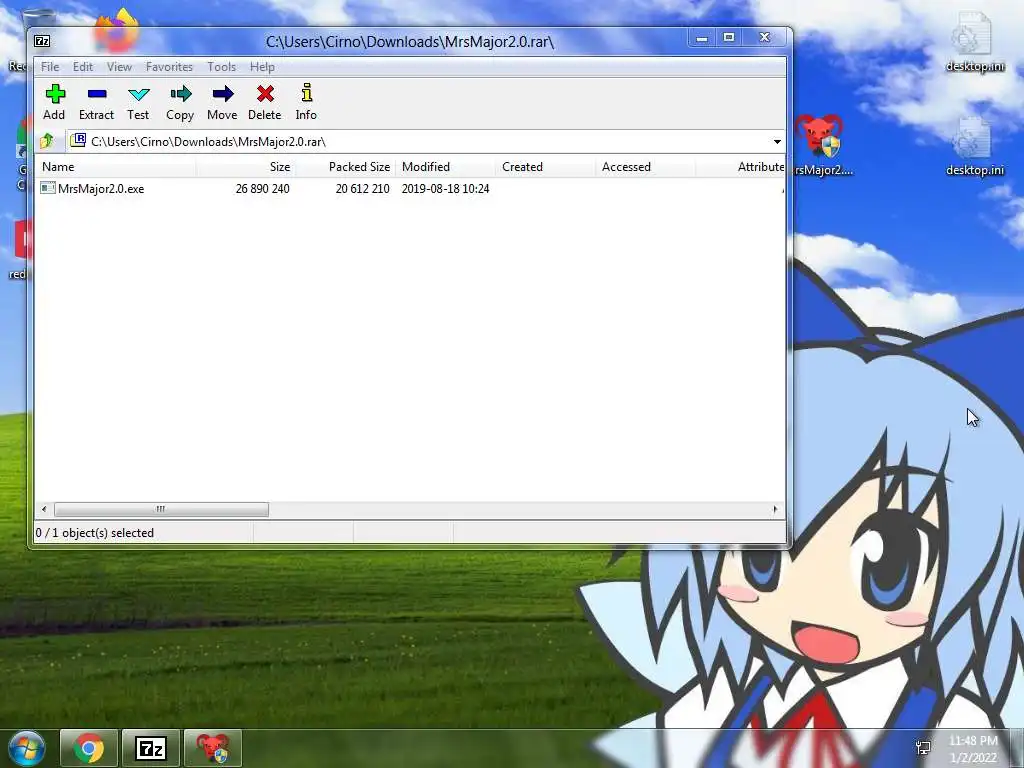Screen dimensions: 1024x768
Task: Close the 7-Zip window
Action: (x=765, y=38)
